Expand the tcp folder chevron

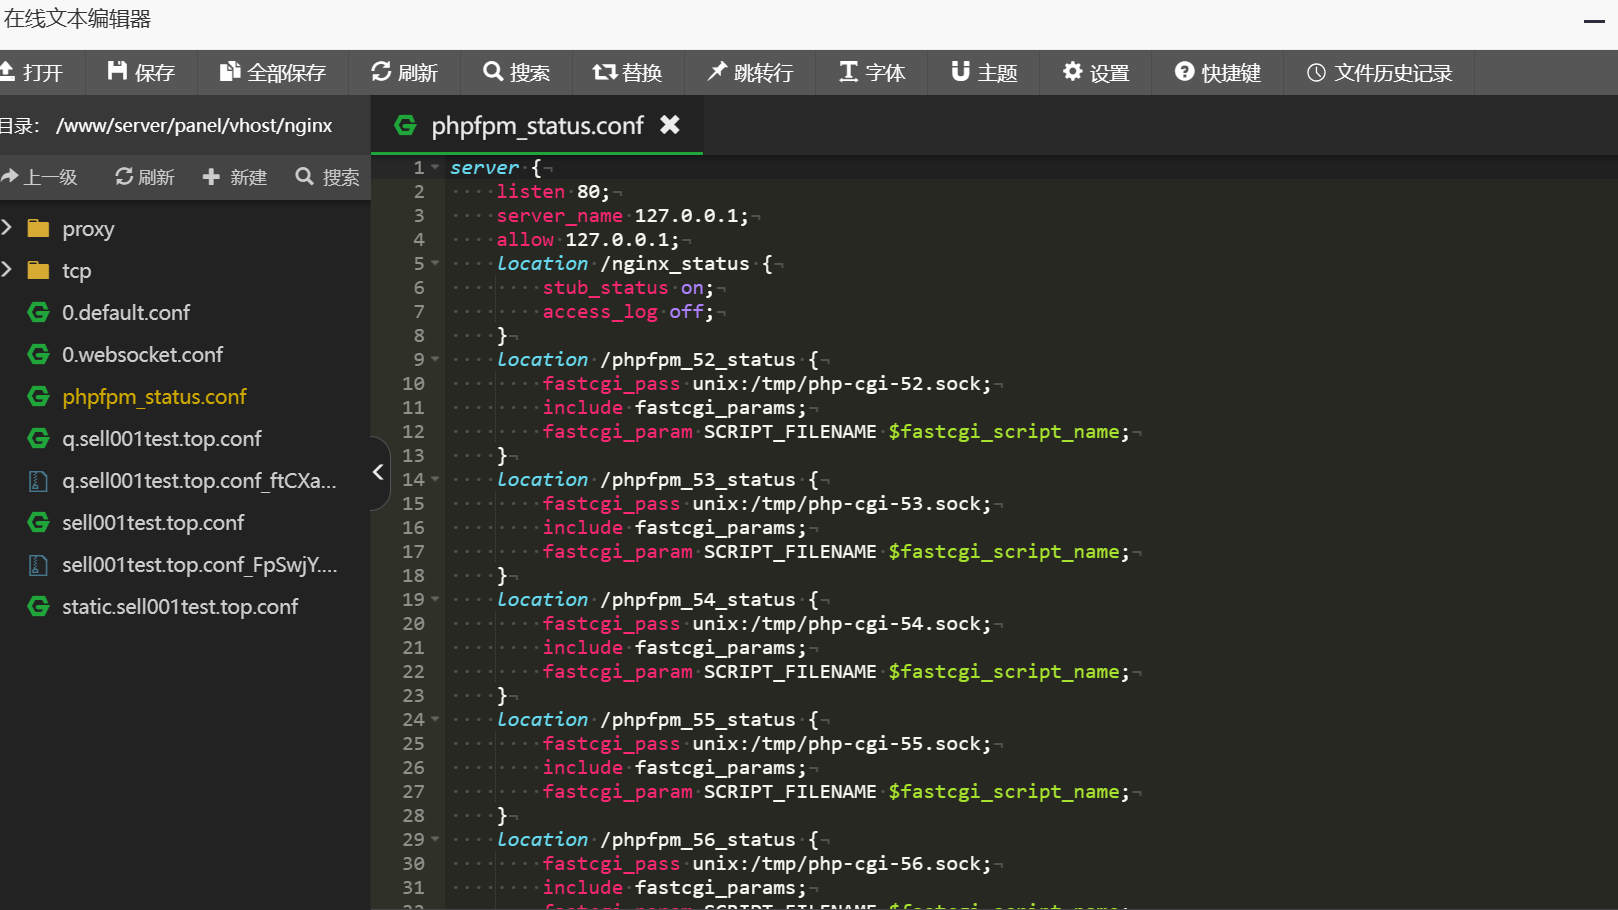click(x=7, y=270)
